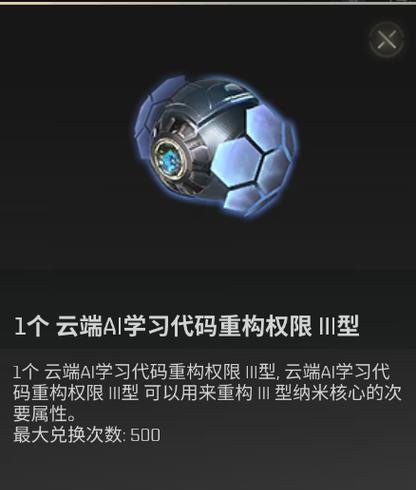Tap the armored sphere item image
Screen dimensions: 416x490
point(215,147)
